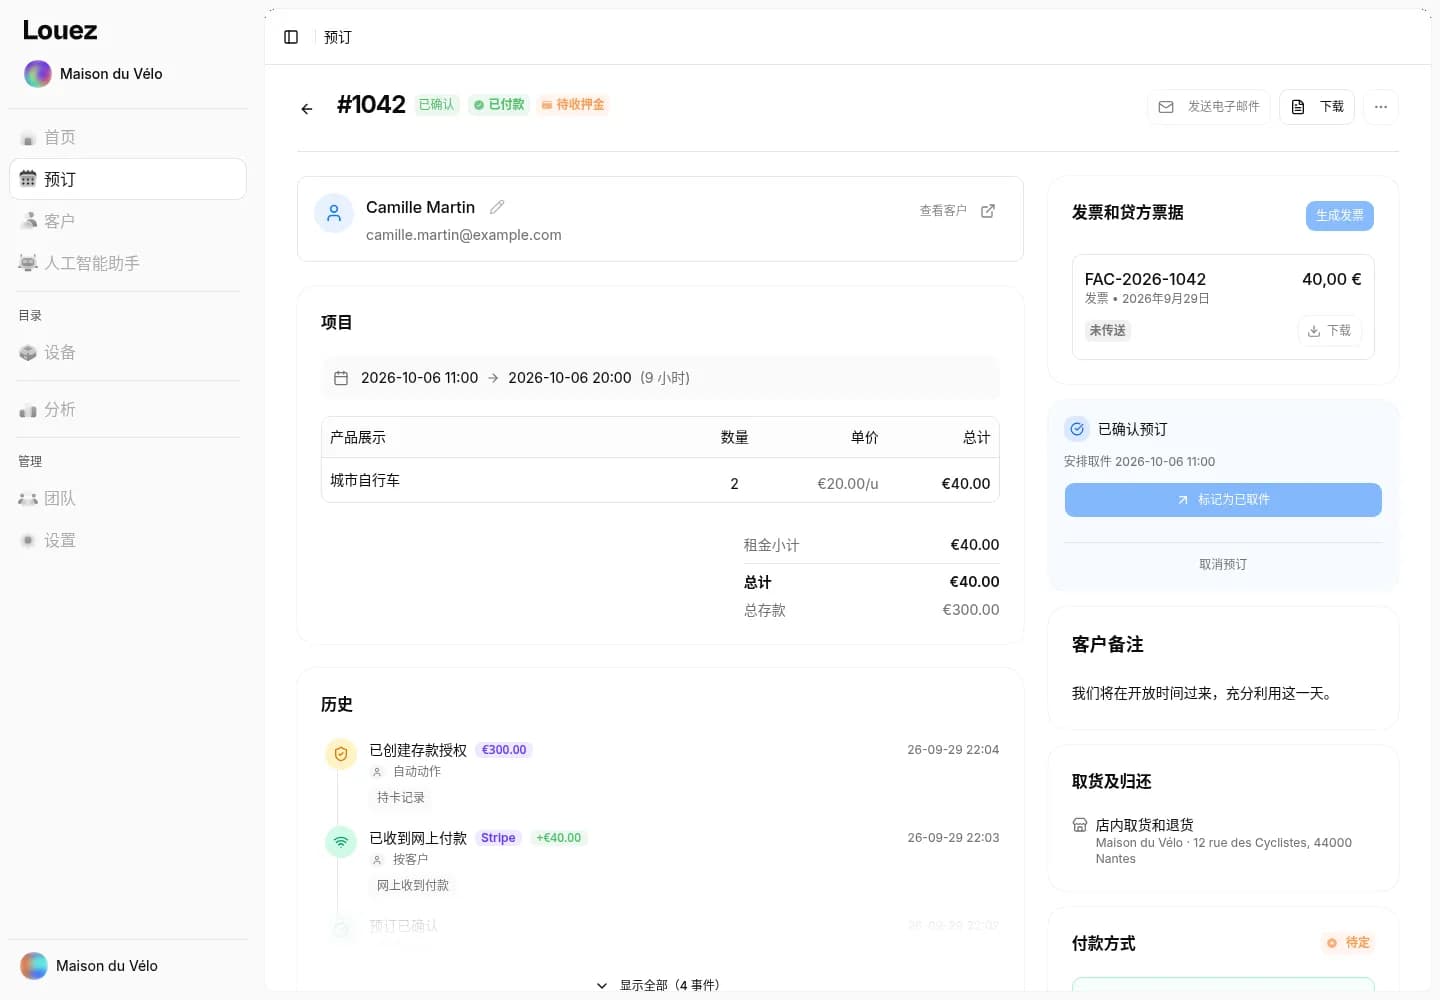Viewport: 1440px width, 1000px height.
Task: Edit customer Camille Martin with pencil icon
Action: pyautogui.click(x=497, y=207)
